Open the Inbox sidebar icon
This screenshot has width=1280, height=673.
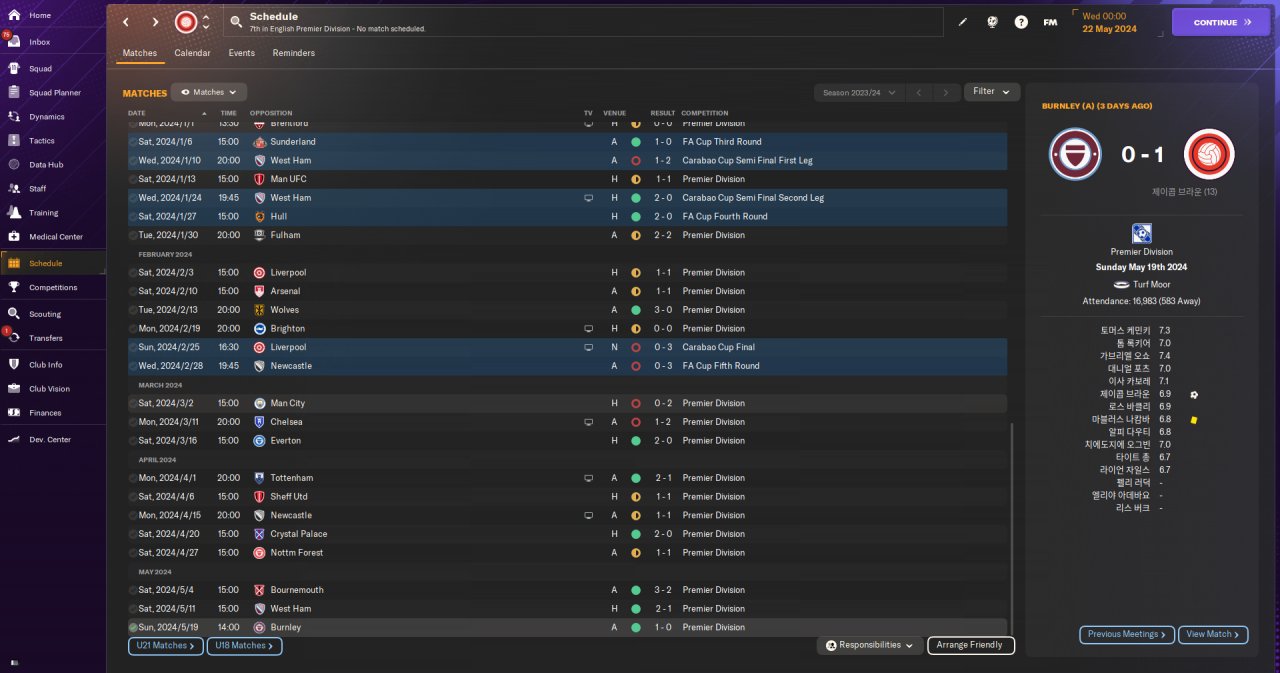(14, 42)
